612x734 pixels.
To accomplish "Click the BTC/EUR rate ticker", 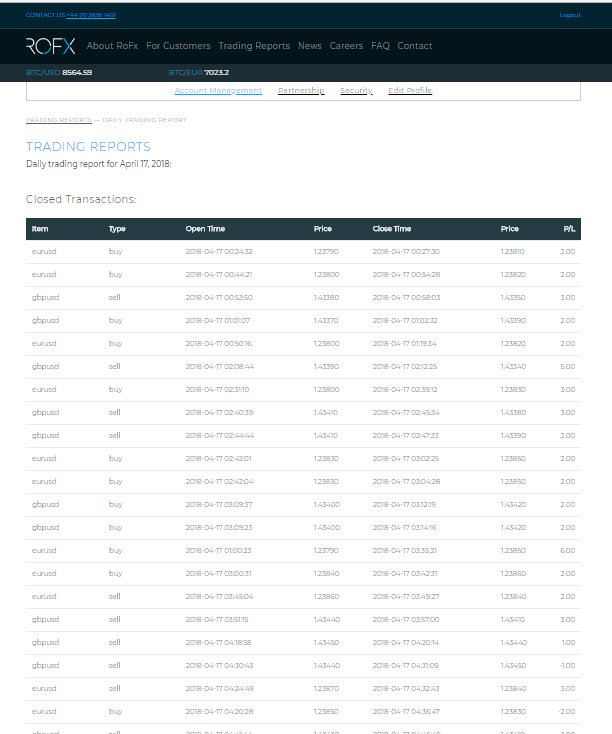I will (199, 73).
